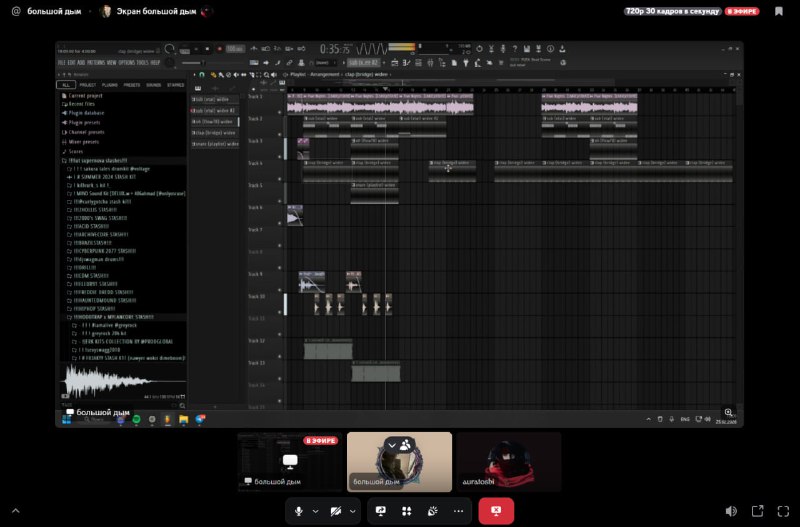800x527 pixels.
Task: Open microphone input options arrow
Action: tap(316, 511)
